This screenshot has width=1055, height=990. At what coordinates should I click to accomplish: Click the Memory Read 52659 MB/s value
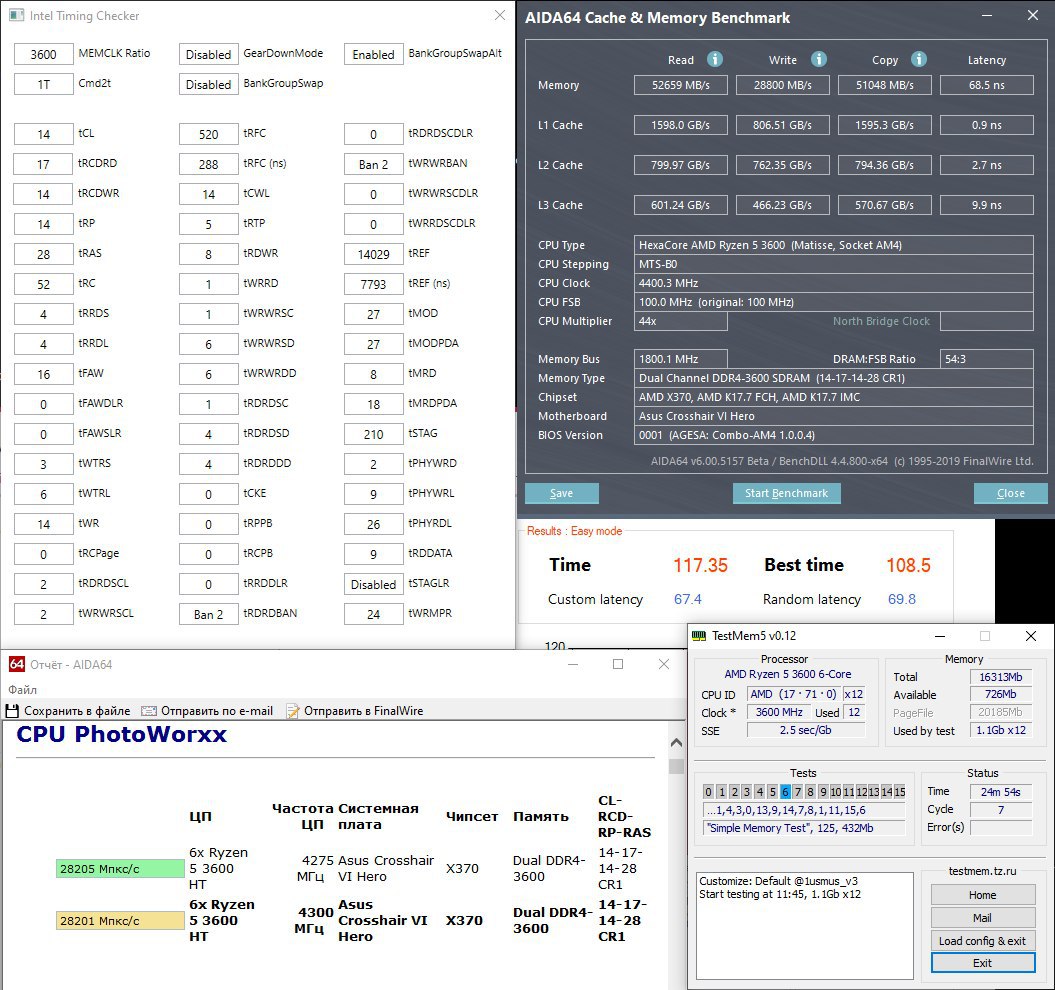[x=680, y=85]
